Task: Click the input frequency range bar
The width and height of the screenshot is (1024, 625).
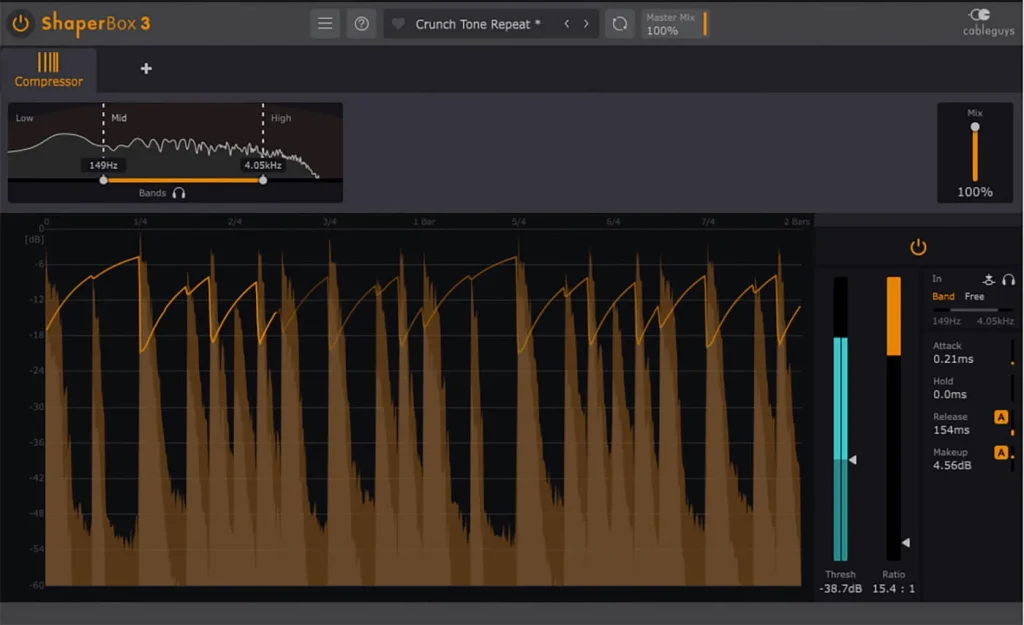Action: click(x=973, y=310)
